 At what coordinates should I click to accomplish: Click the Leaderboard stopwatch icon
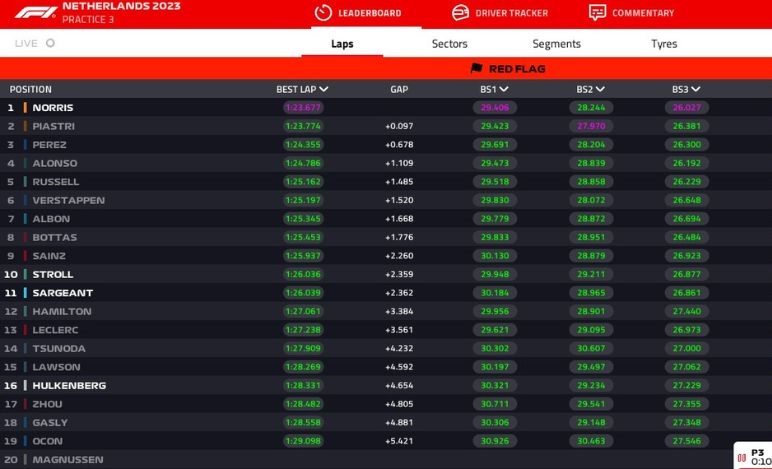point(322,13)
